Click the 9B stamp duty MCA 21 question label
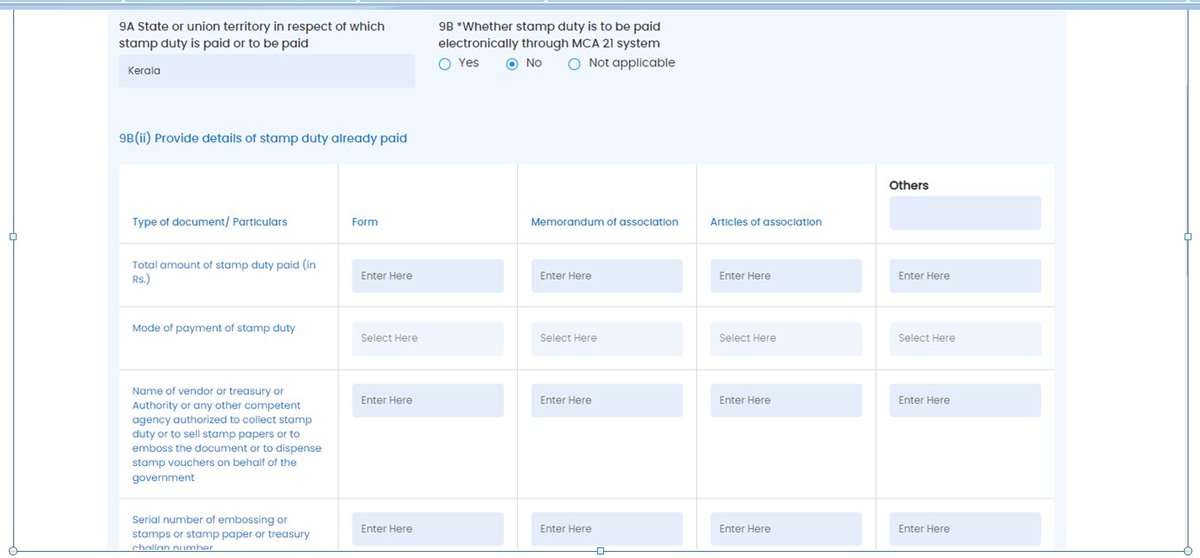 pos(550,35)
